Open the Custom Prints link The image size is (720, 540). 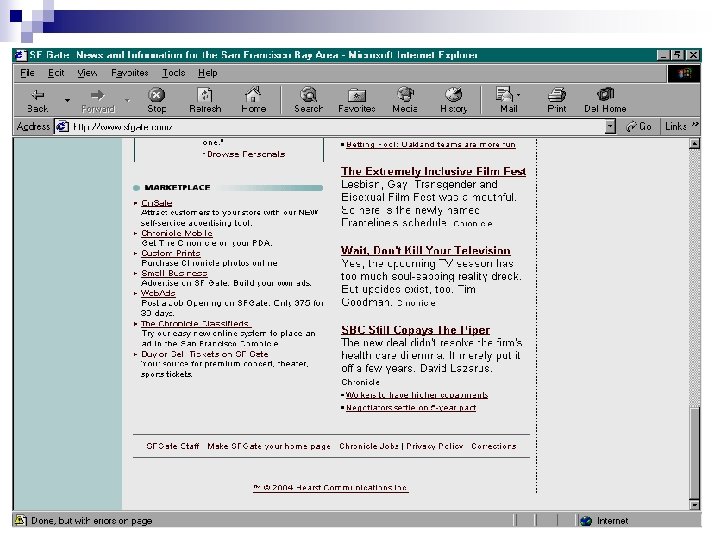171,253
